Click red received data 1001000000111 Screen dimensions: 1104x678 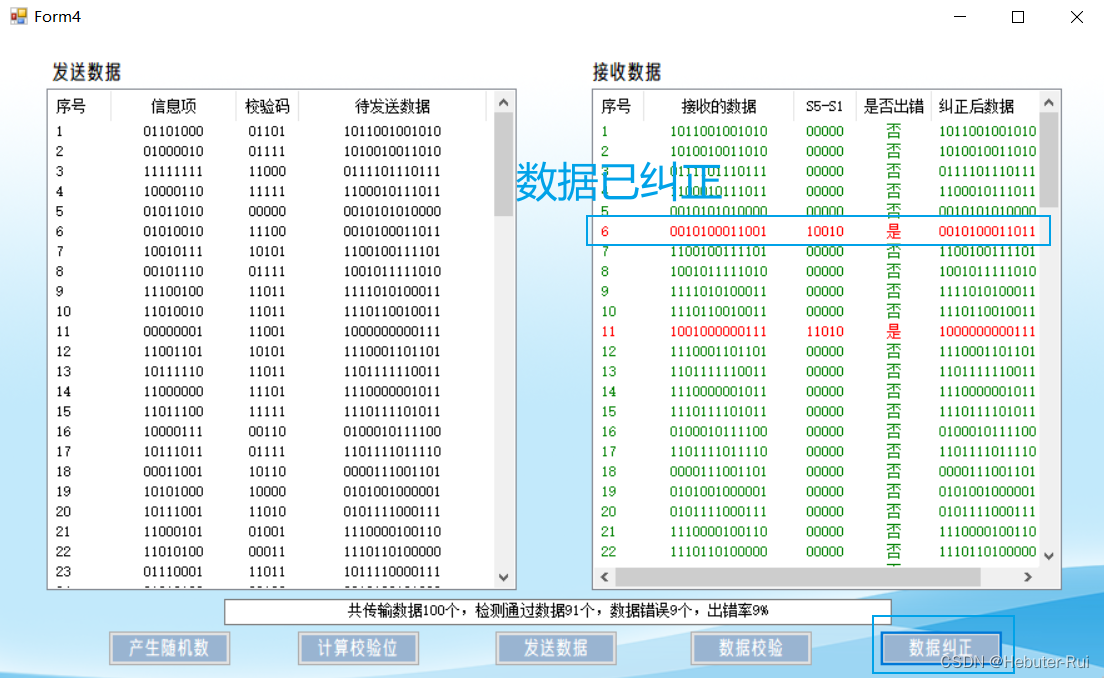(719, 332)
